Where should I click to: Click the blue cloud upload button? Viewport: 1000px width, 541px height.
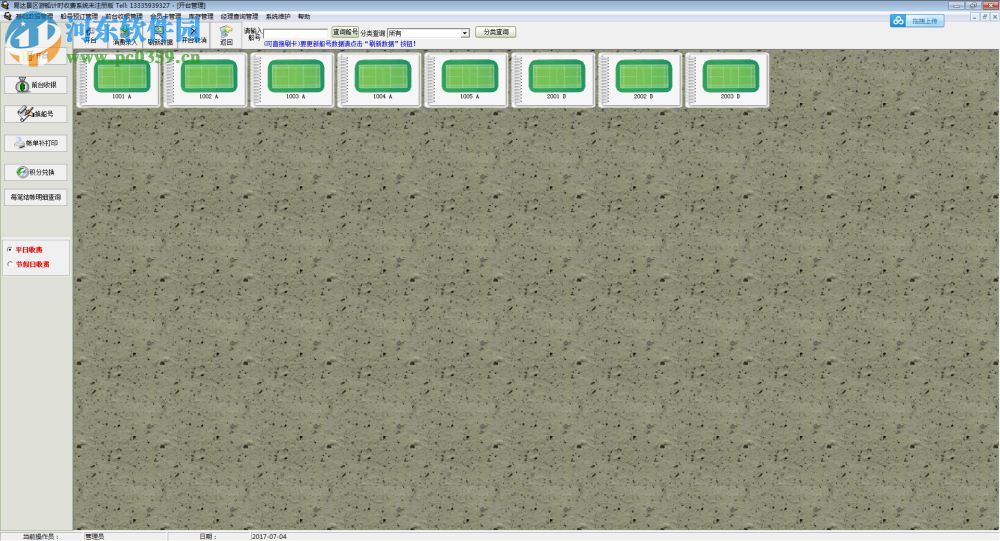click(916, 20)
